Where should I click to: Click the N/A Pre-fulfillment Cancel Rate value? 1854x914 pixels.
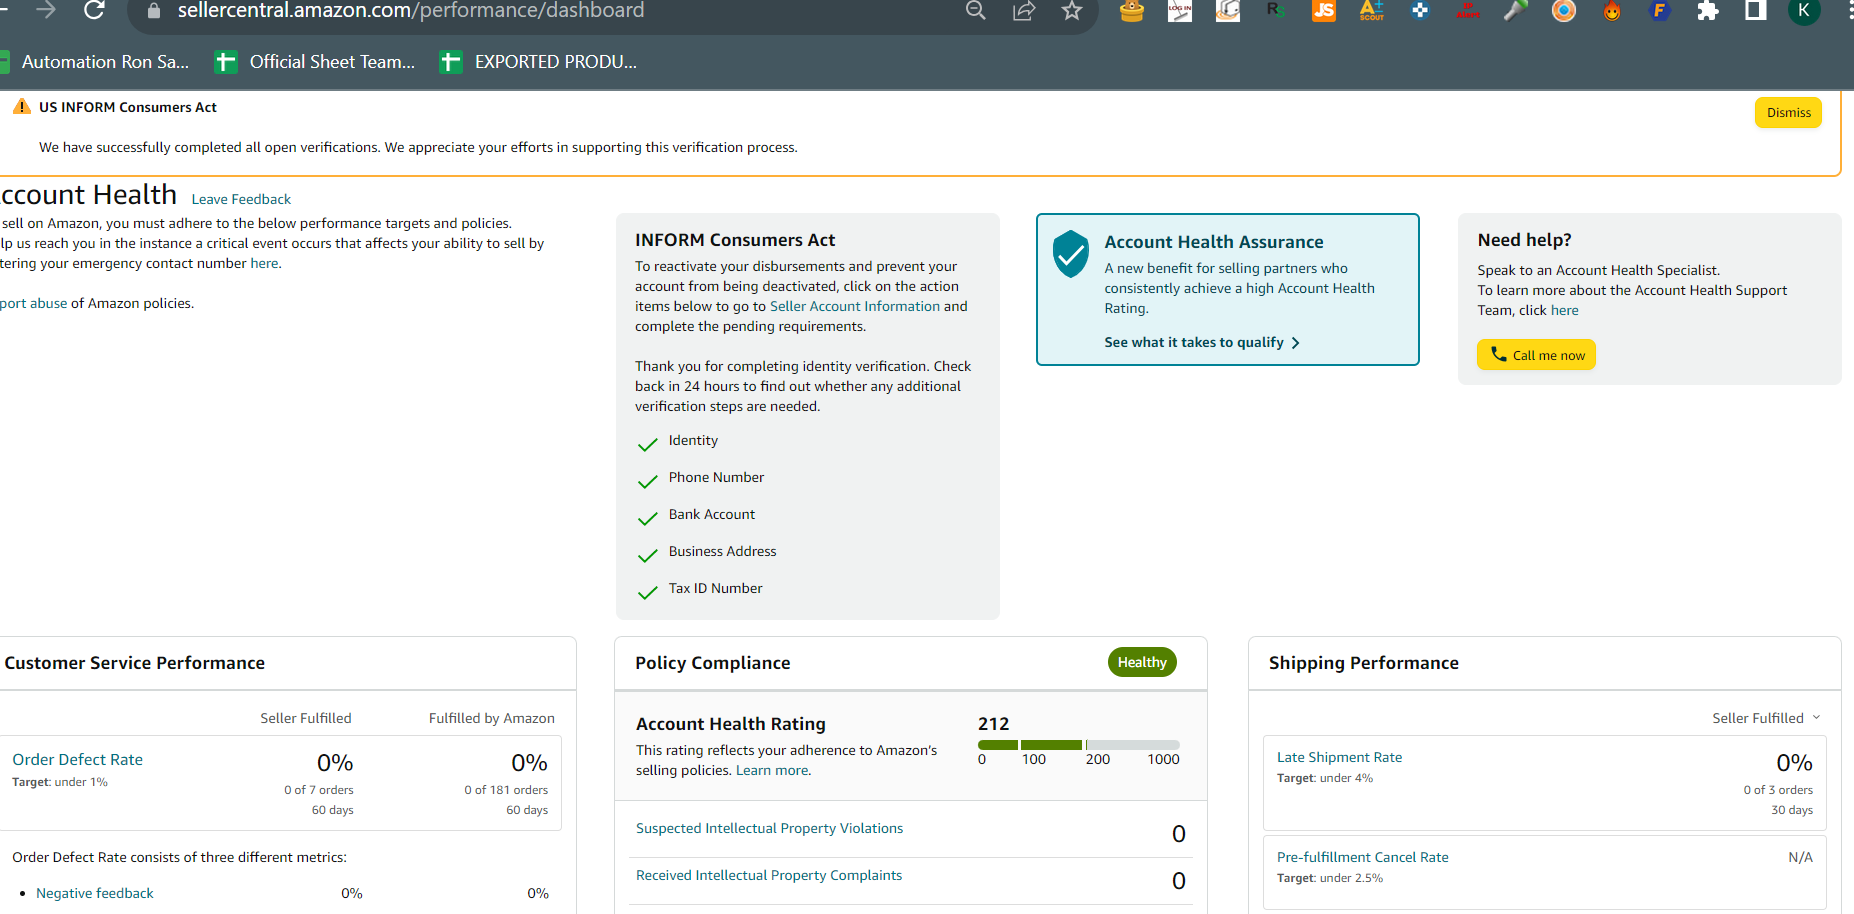pos(1800,857)
